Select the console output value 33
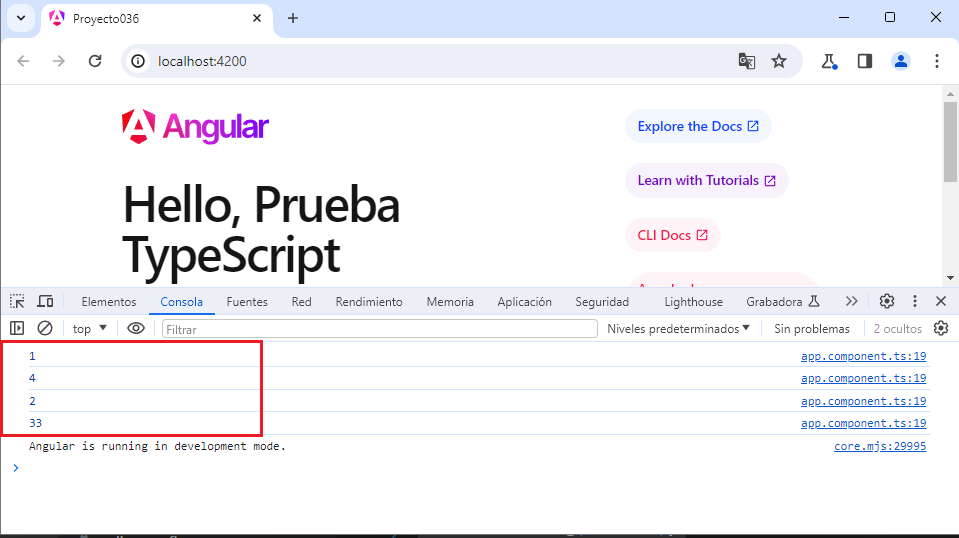 pos(35,423)
